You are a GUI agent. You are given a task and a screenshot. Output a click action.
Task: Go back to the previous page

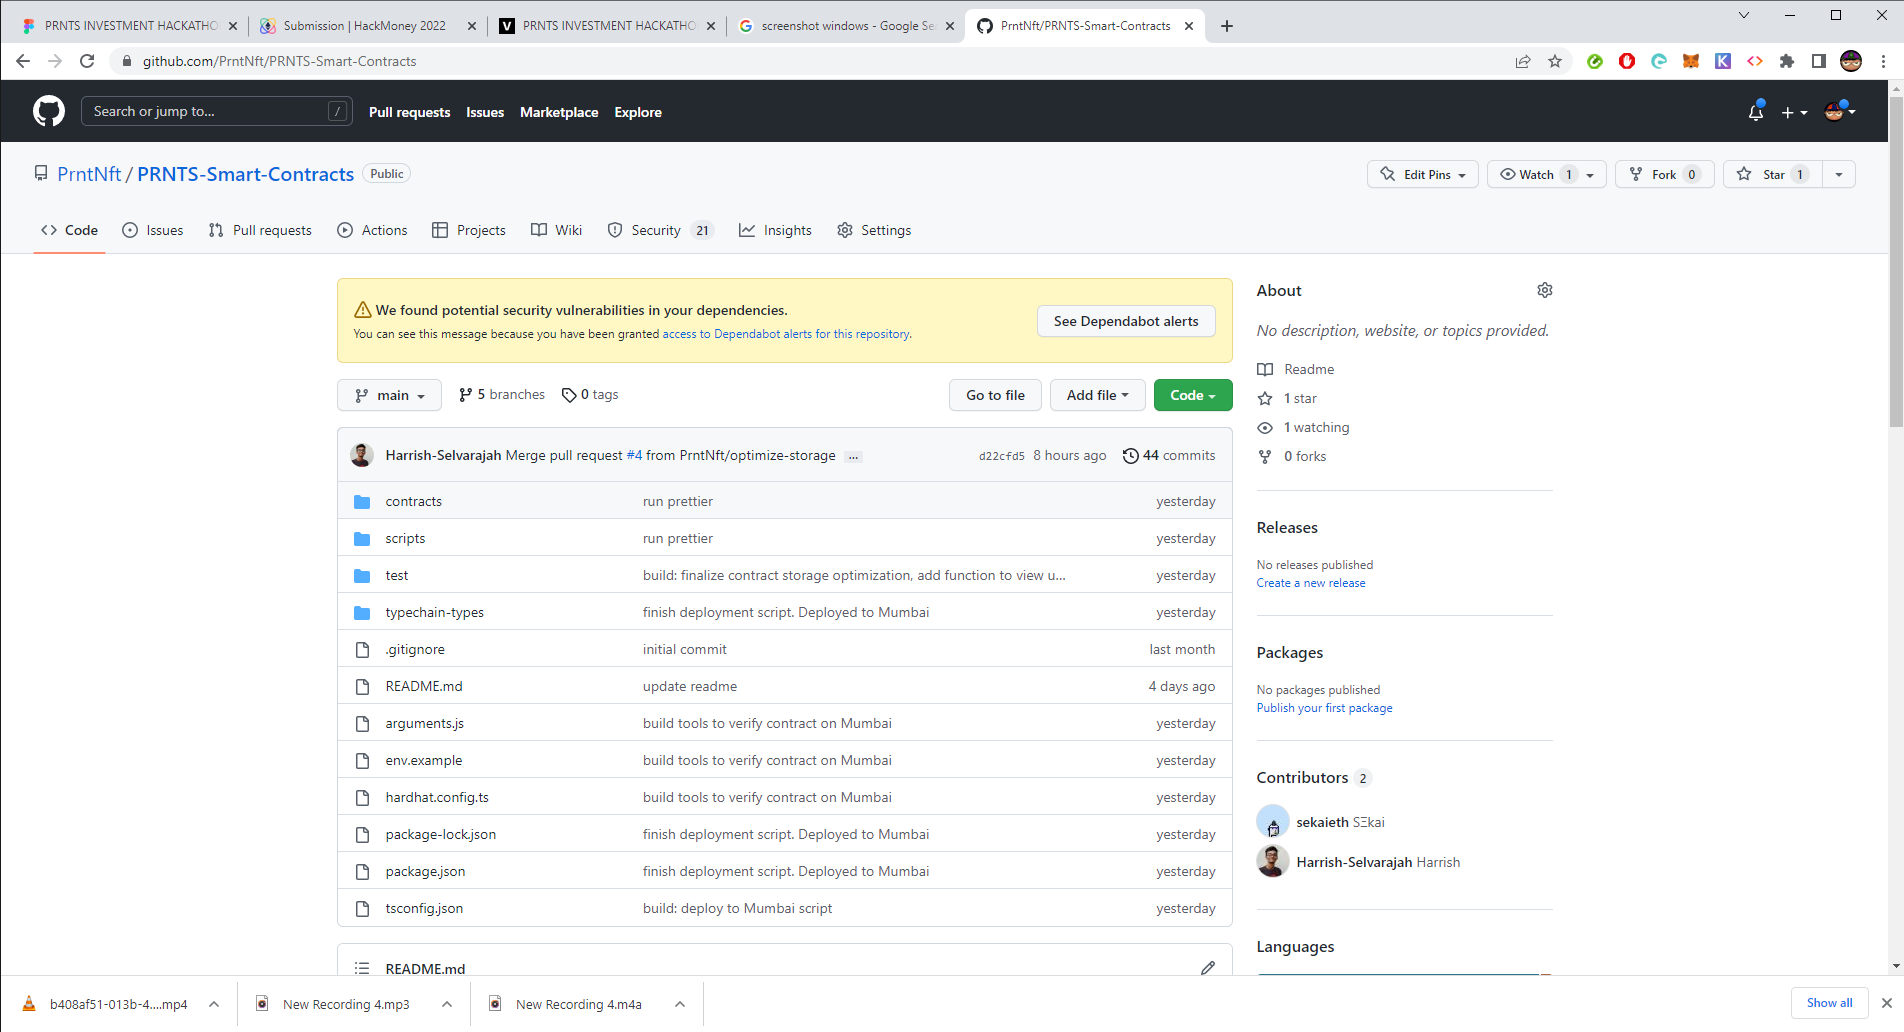click(23, 61)
